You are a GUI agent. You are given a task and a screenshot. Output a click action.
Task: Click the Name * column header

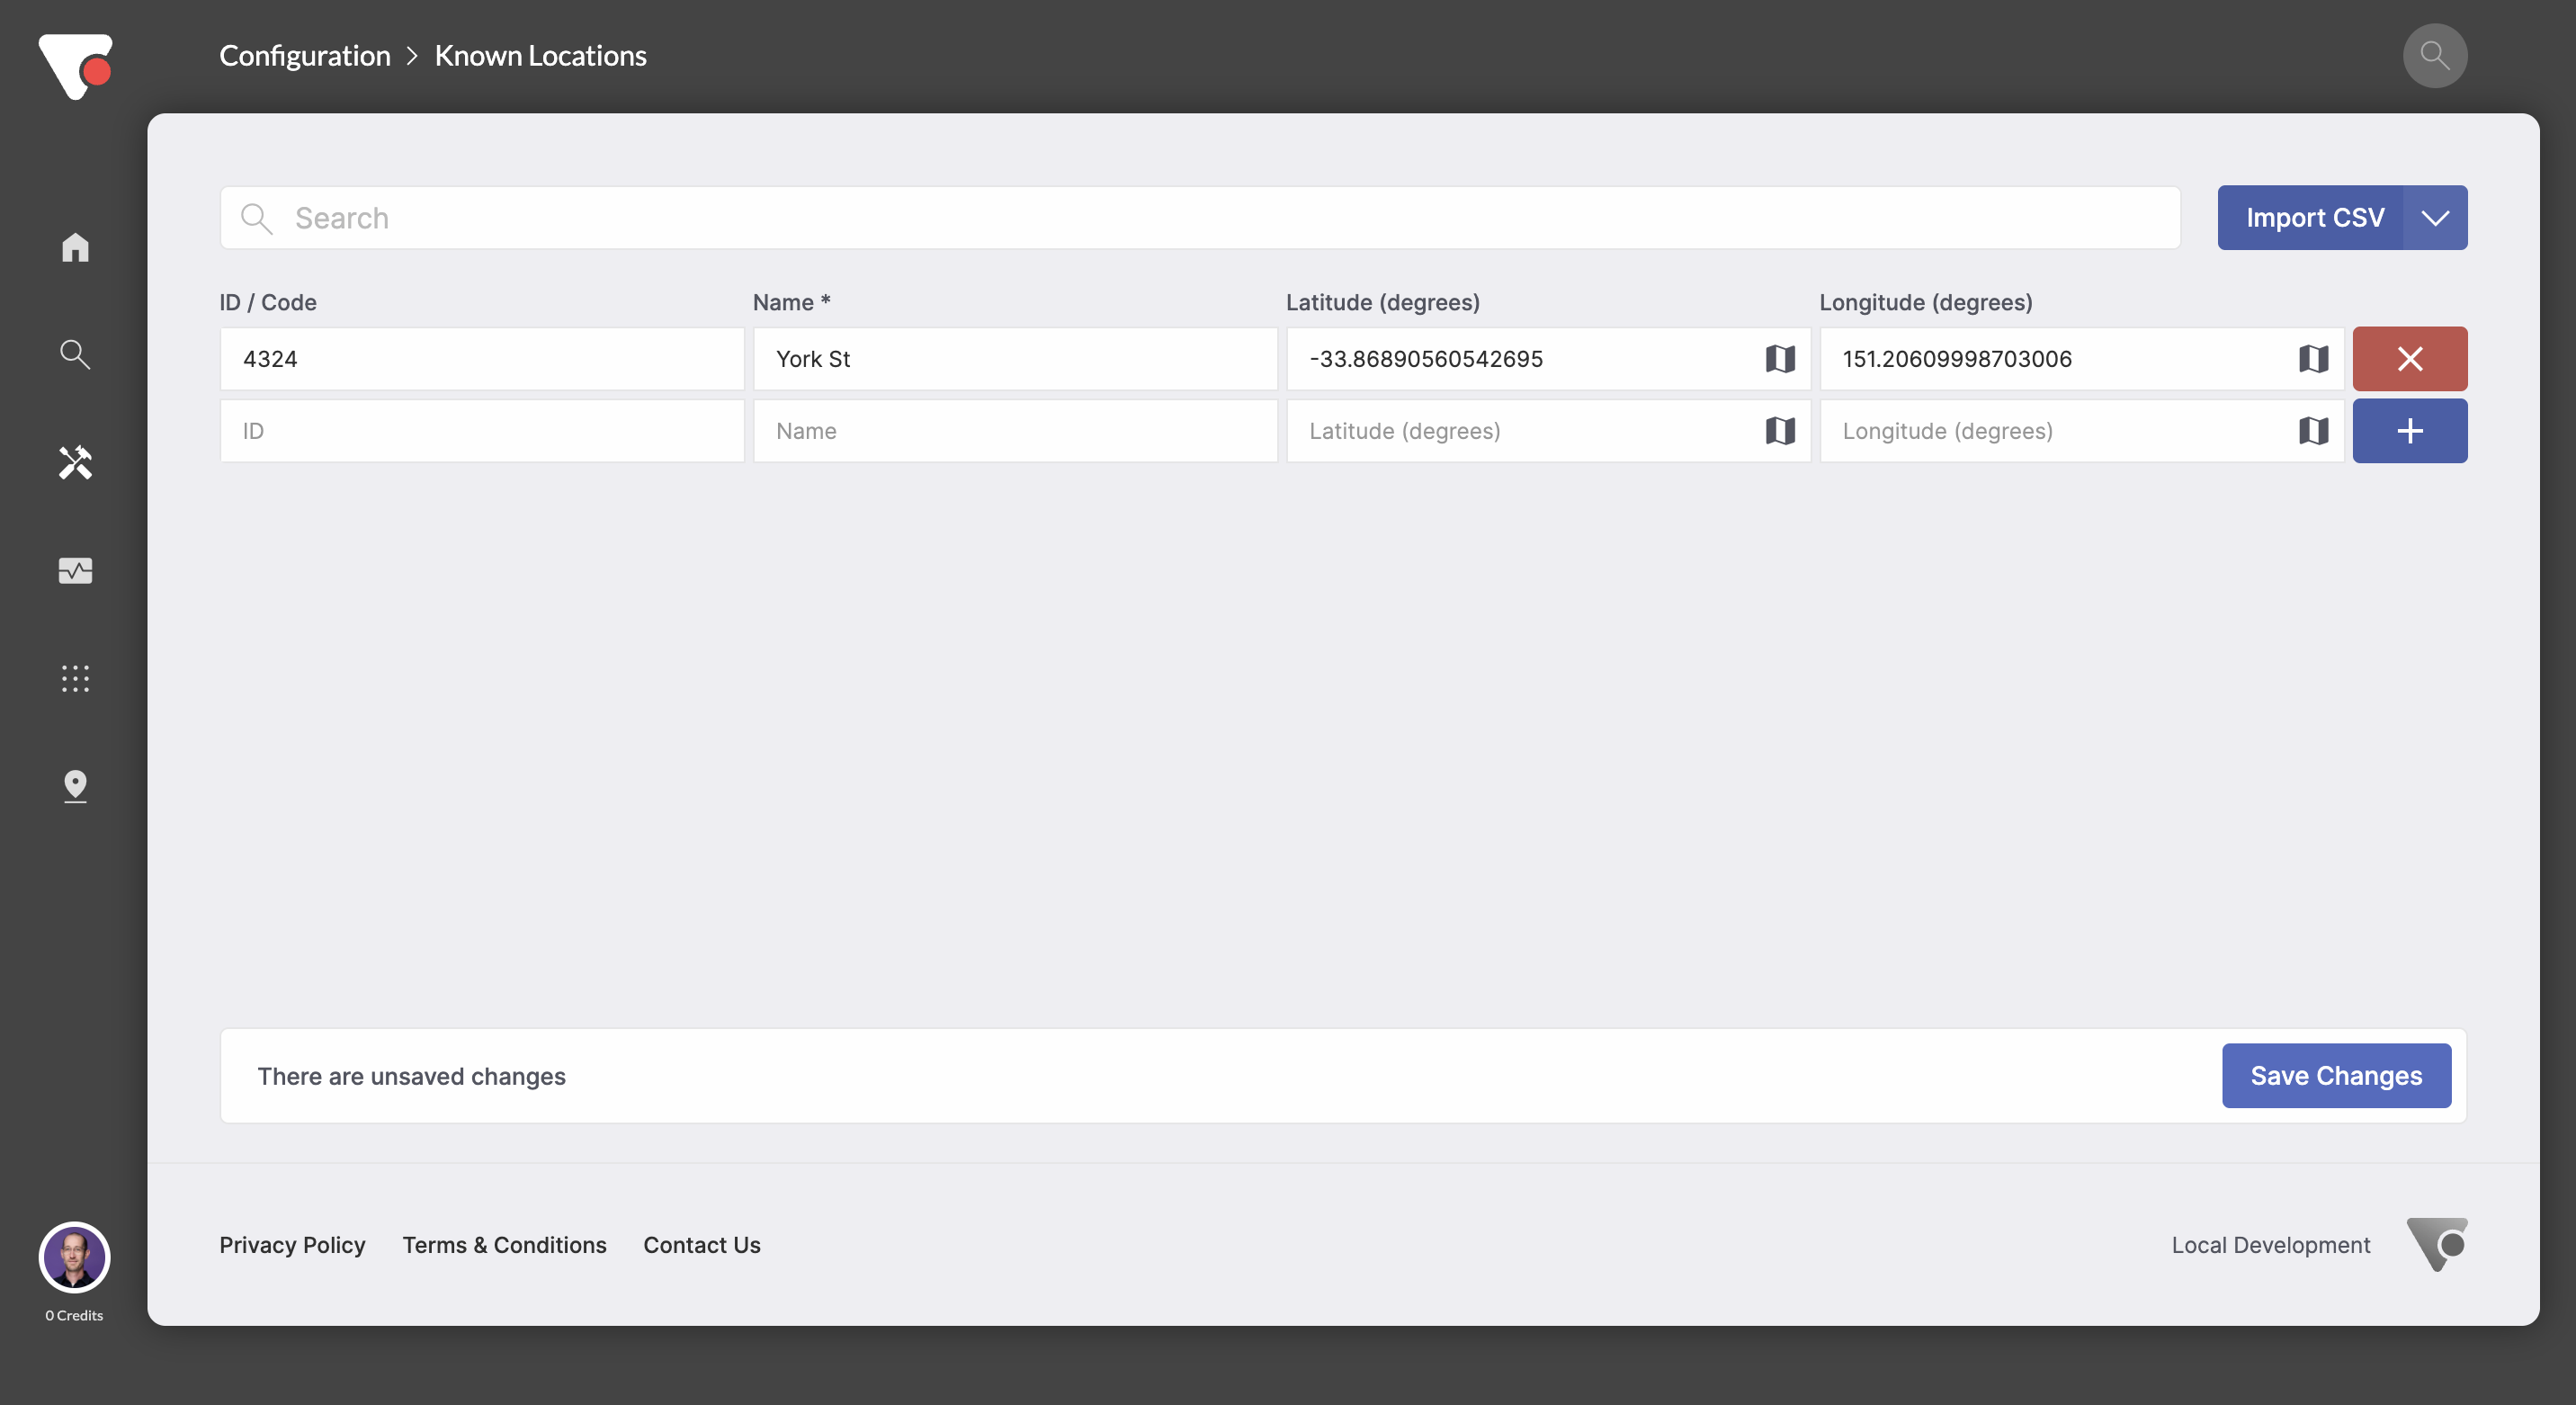tap(791, 302)
